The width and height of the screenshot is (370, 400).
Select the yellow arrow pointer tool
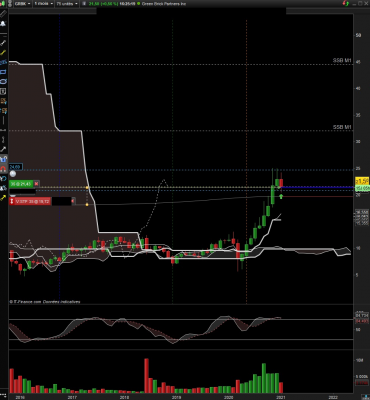3,198
